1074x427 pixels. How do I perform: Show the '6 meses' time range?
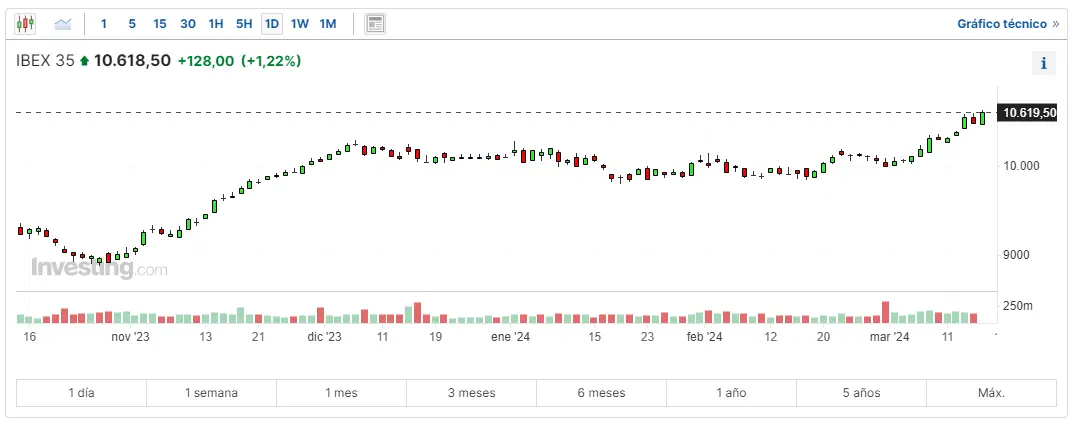(x=601, y=393)
